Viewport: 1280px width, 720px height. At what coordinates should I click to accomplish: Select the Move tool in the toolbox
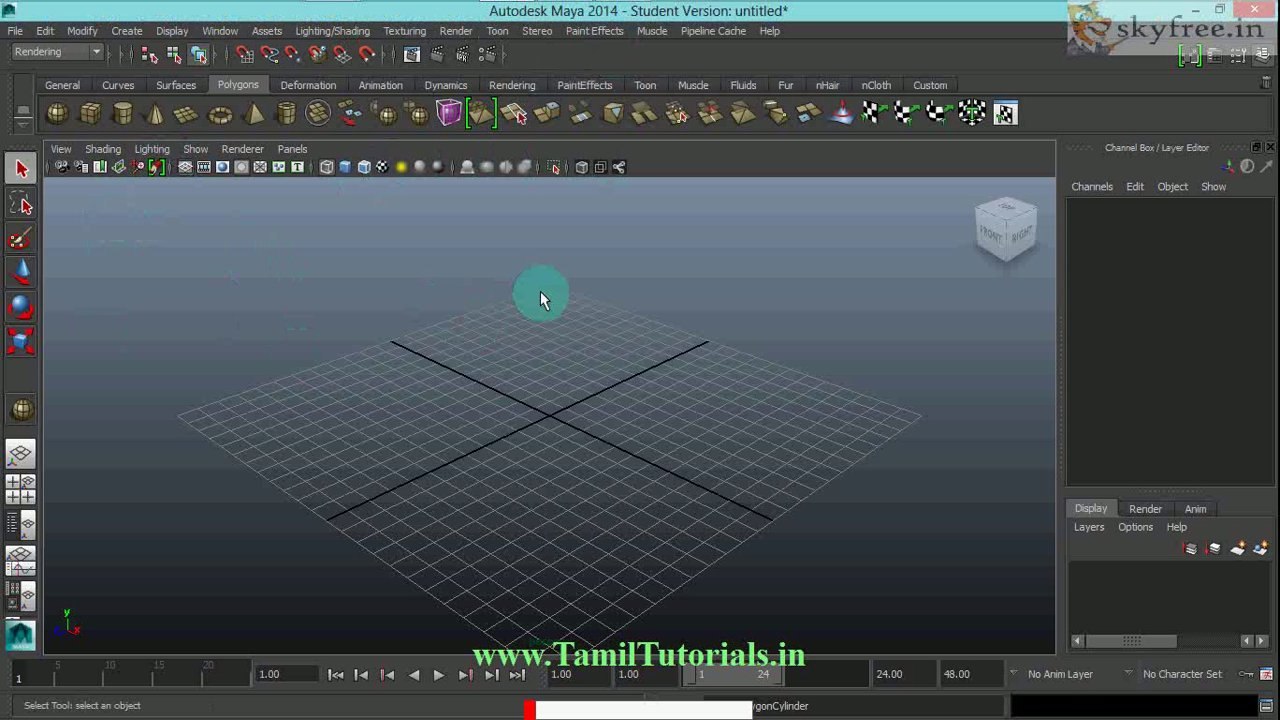21,273
